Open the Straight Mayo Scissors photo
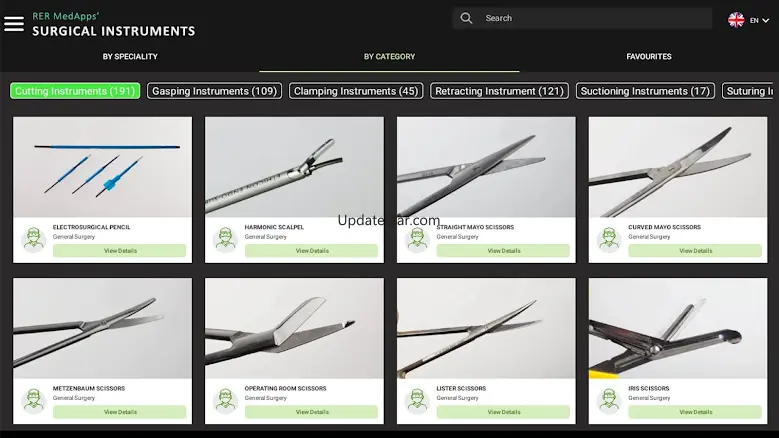 coord(486,167)
